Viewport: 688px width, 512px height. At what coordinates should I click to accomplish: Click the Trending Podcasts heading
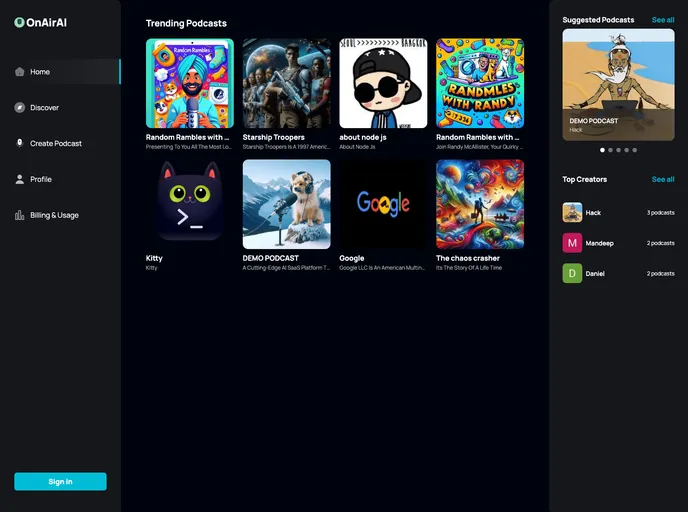click(186, 23)
